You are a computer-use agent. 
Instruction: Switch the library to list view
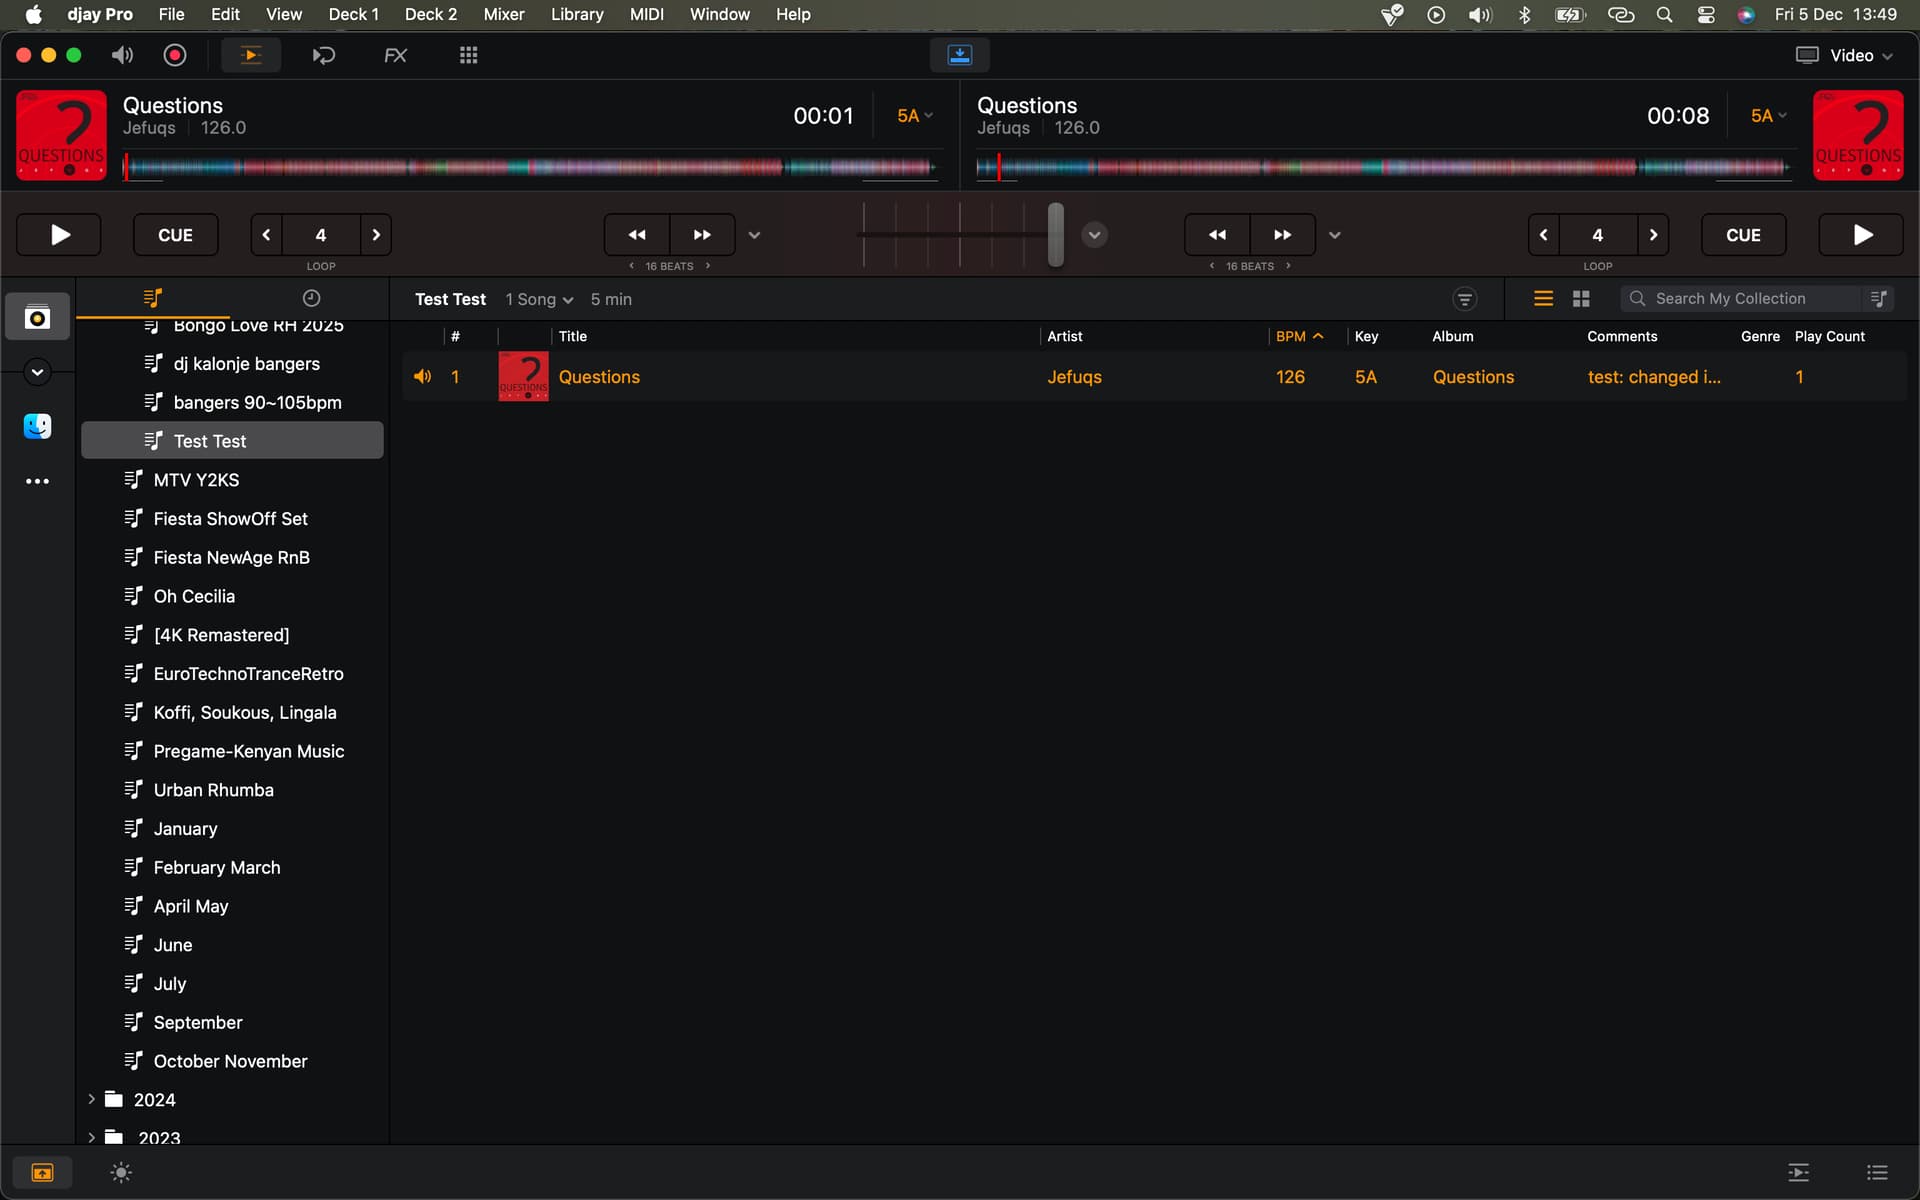point(1543,299)
